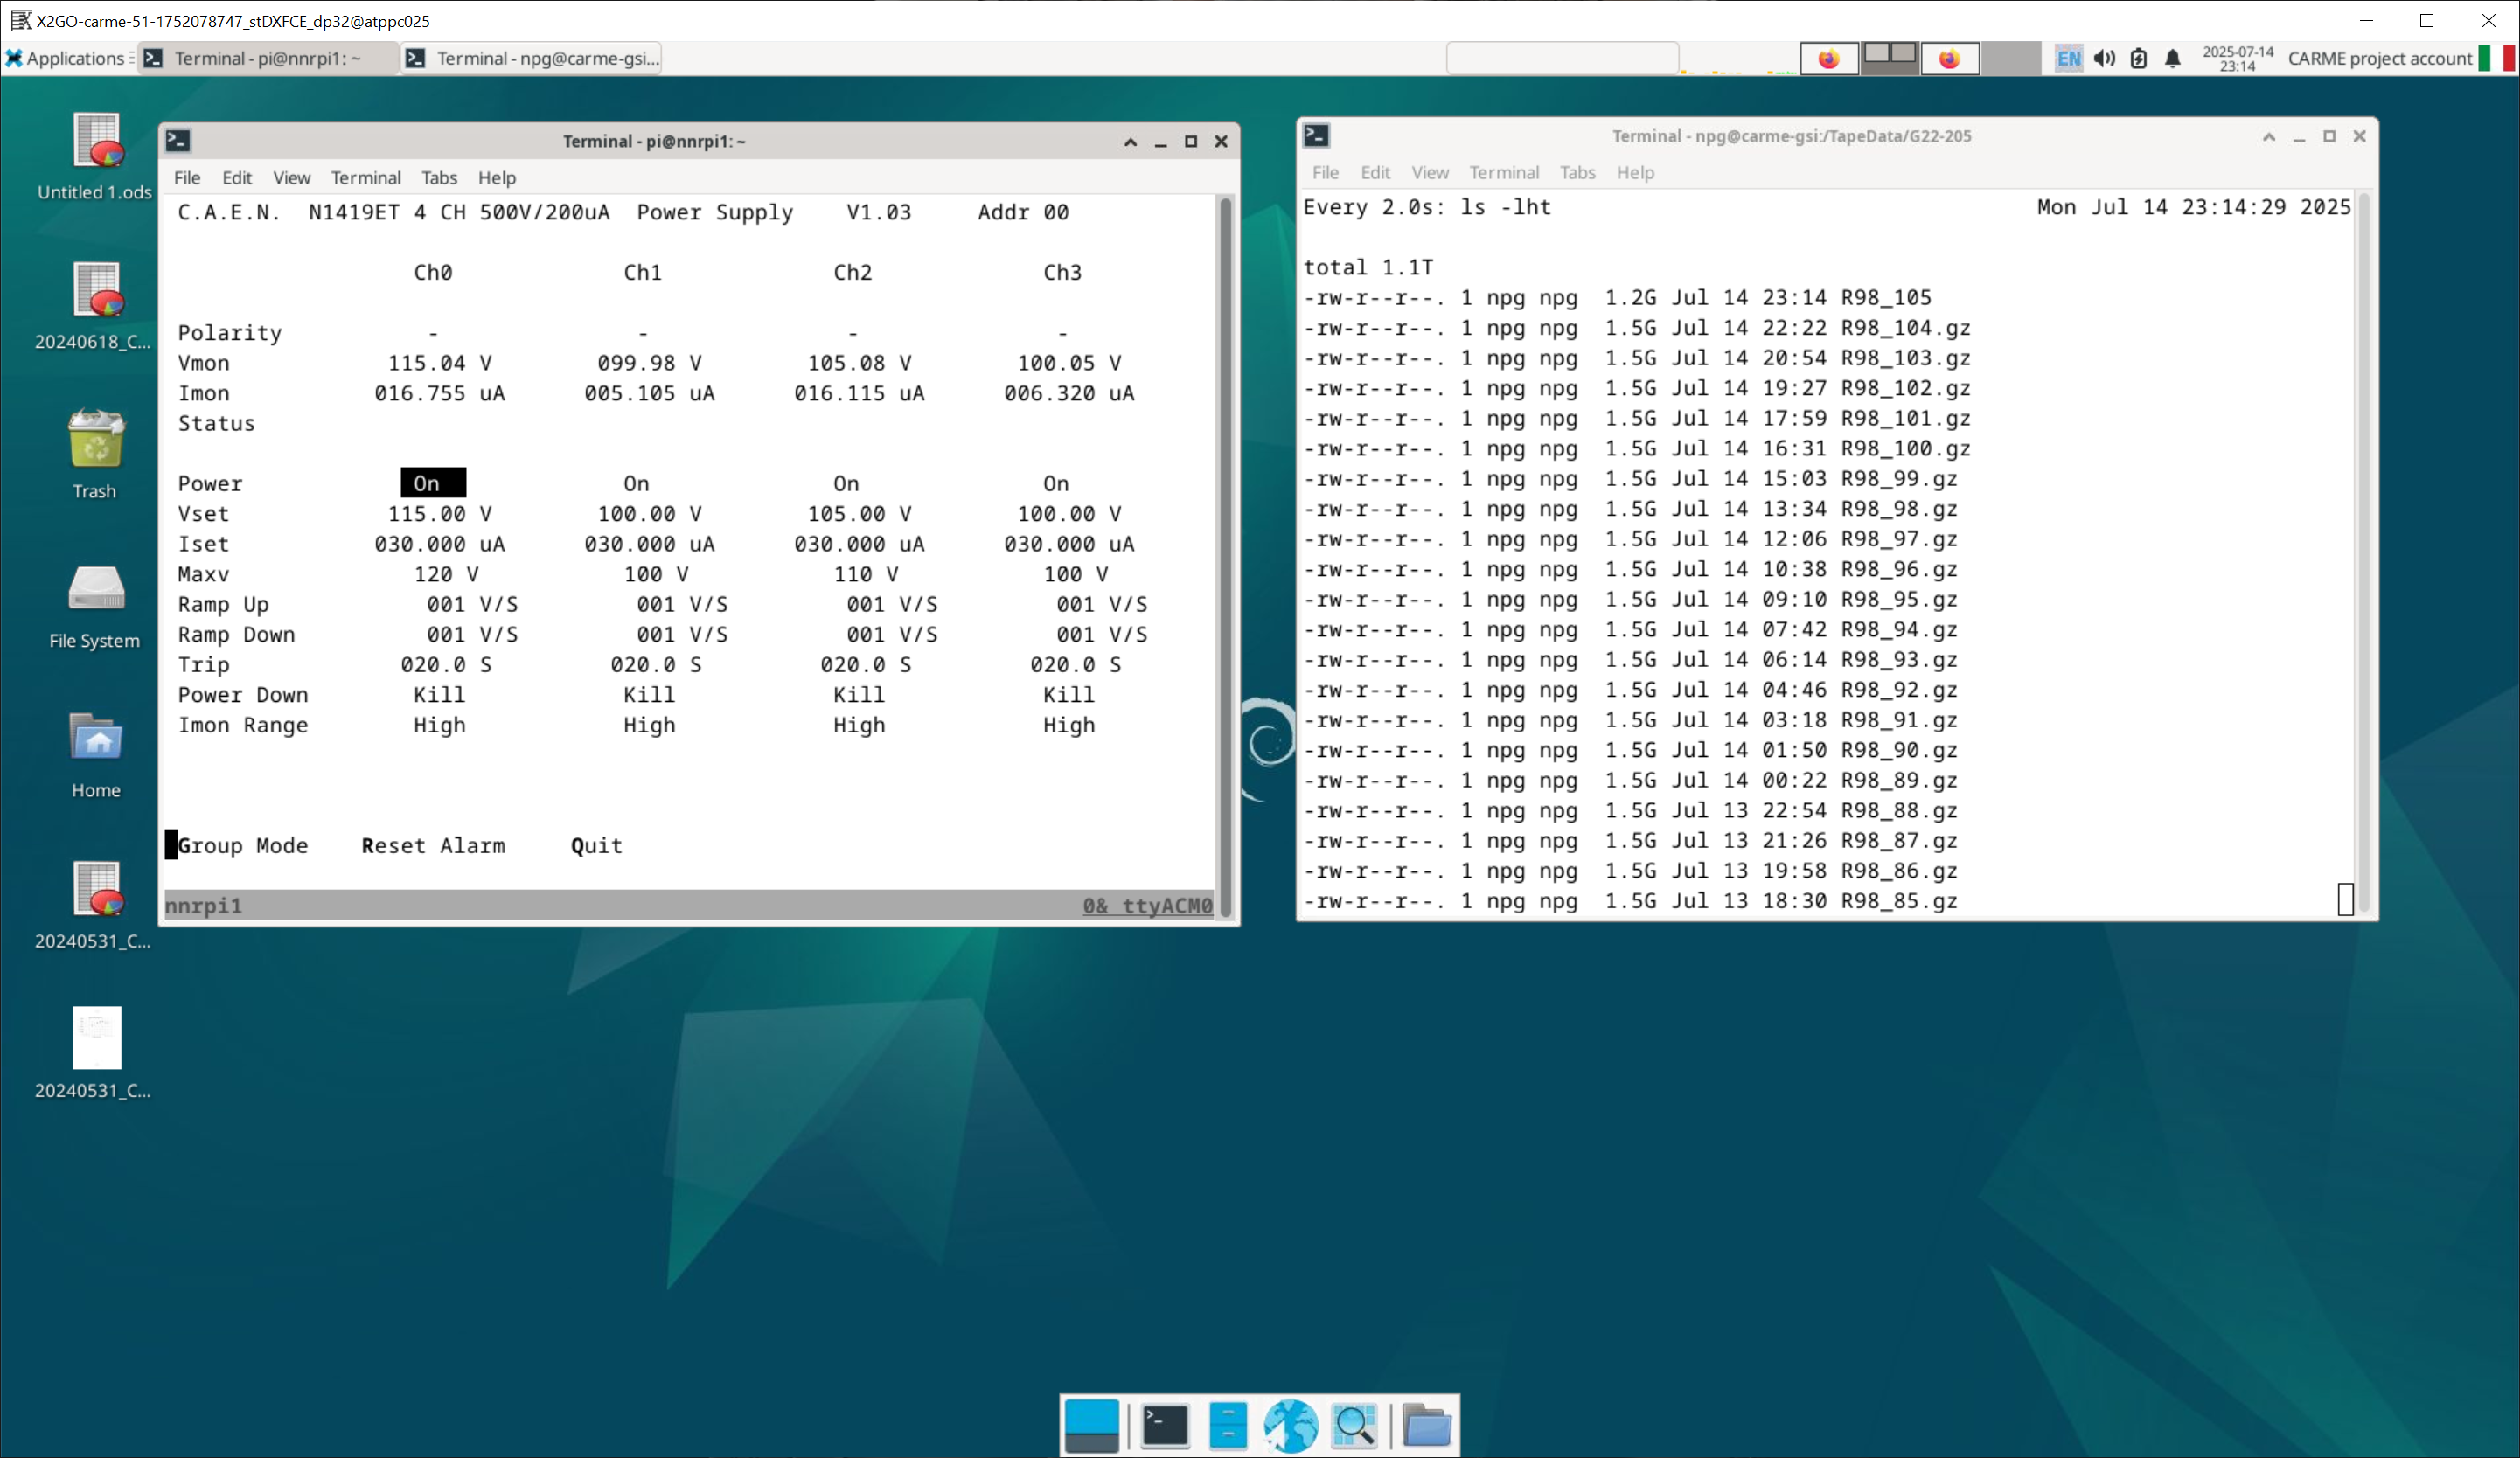2520x1458 pixels.
Task: Expand the Applications menu
Action: [x=66, y=58]
